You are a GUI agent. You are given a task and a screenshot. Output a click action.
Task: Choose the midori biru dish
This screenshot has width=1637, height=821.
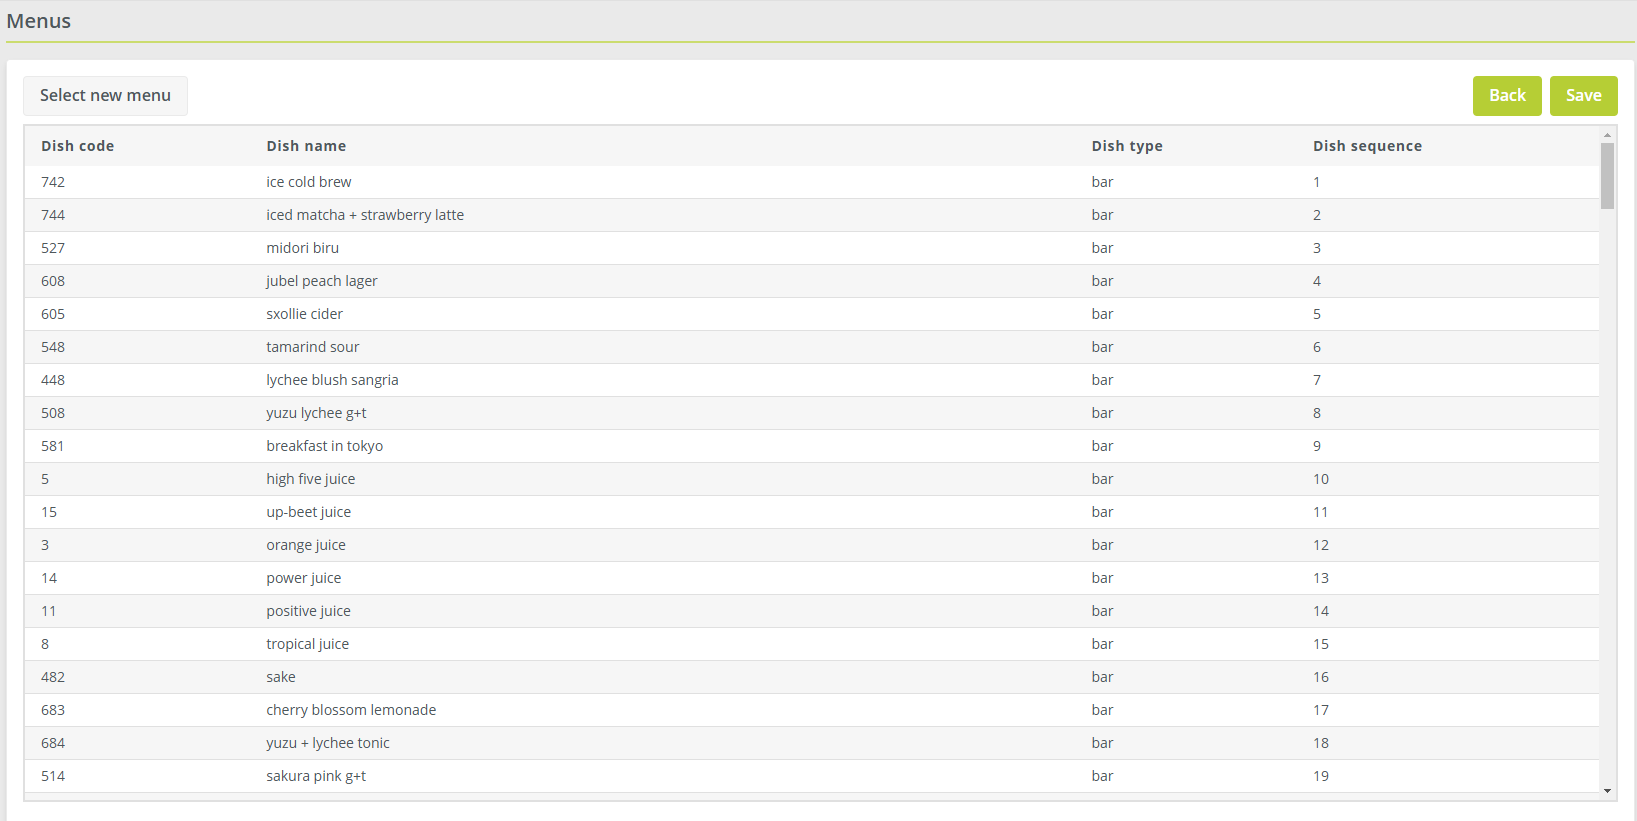[x=302, y=248]
